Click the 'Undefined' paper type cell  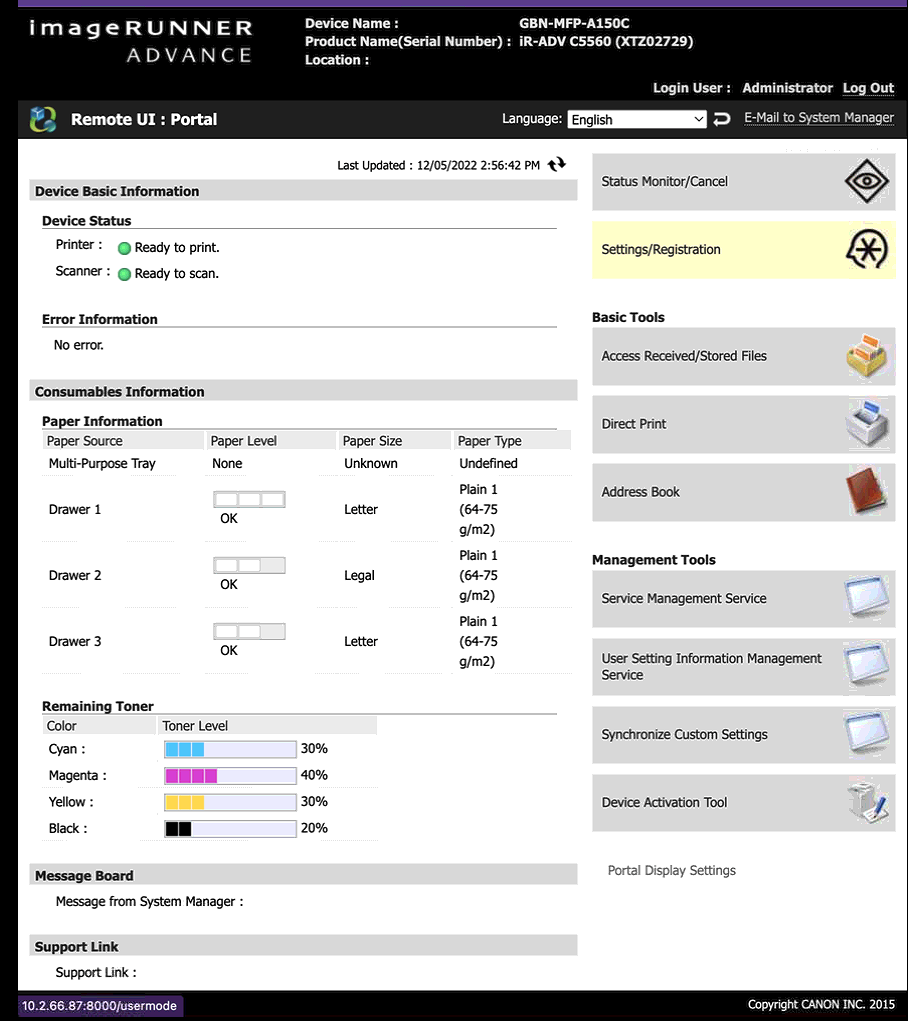point(489,464)
